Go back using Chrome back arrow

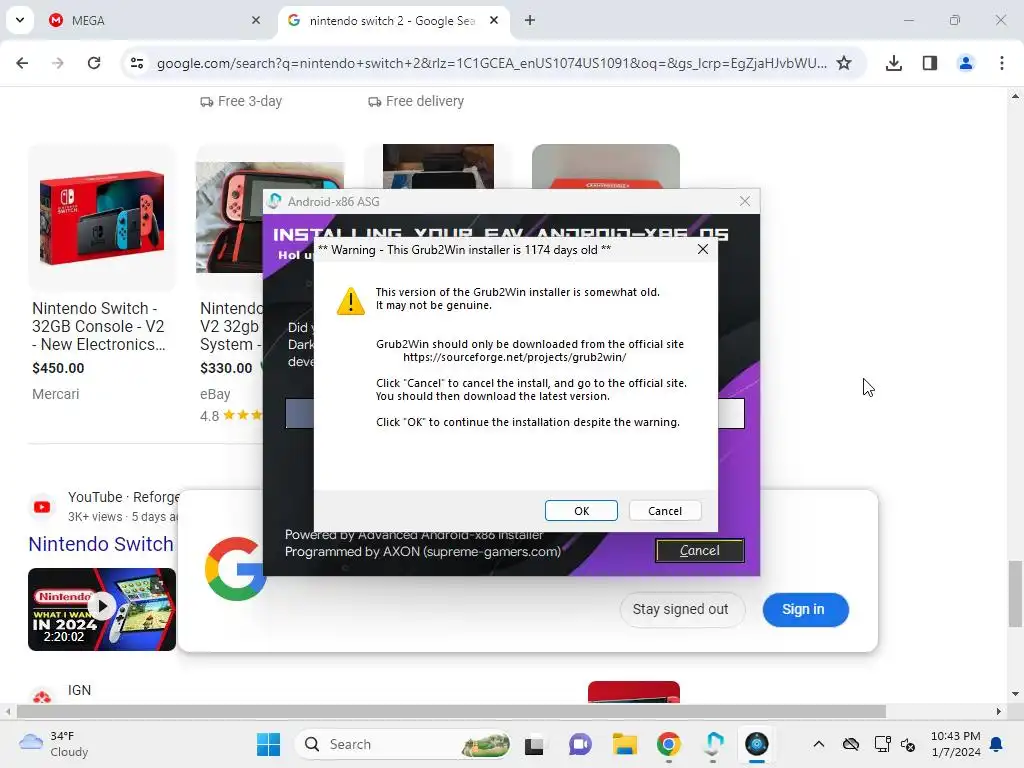tap(22, 63)
